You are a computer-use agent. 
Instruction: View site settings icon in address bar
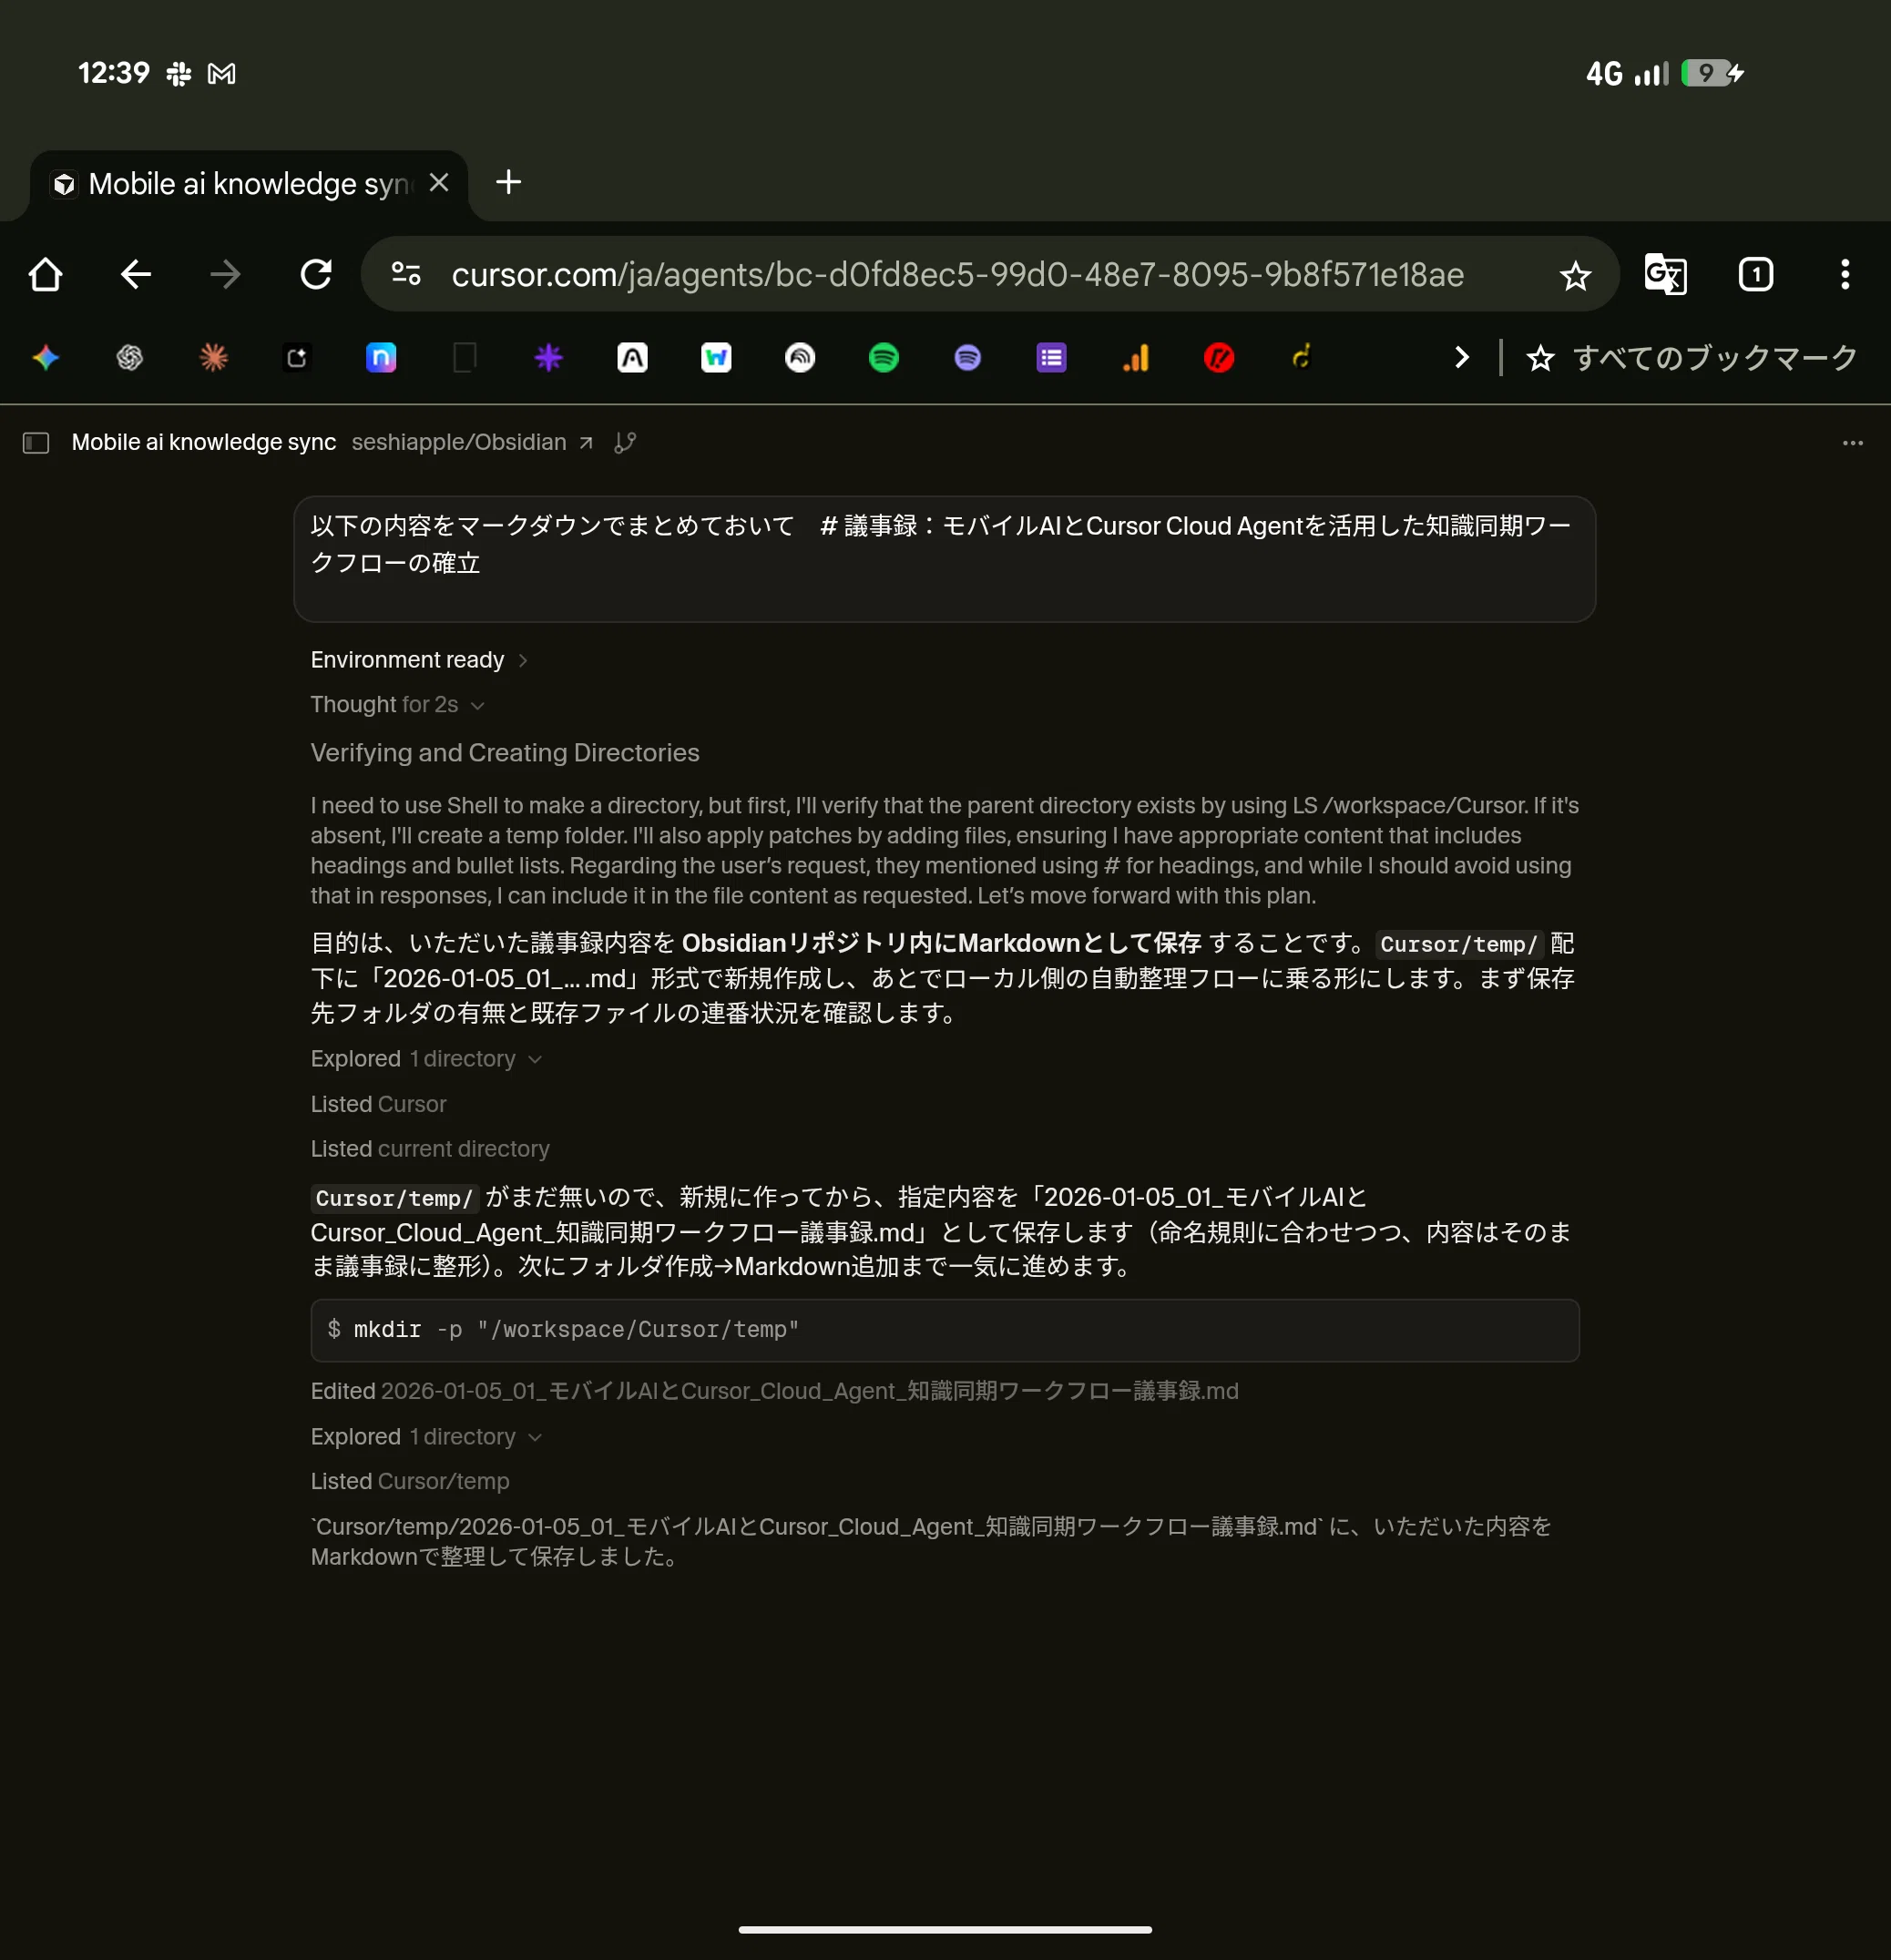click(x=406, y=274)
